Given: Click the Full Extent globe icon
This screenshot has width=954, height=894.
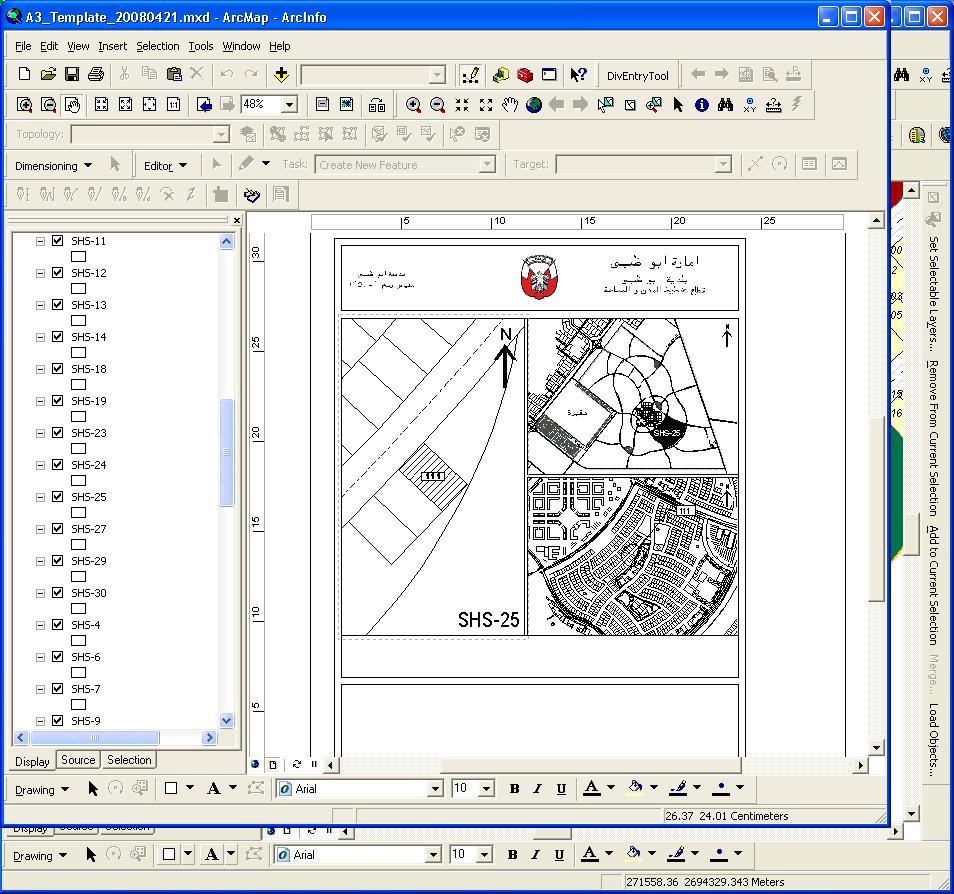Looking at the screenshot, I should (534, 105).
